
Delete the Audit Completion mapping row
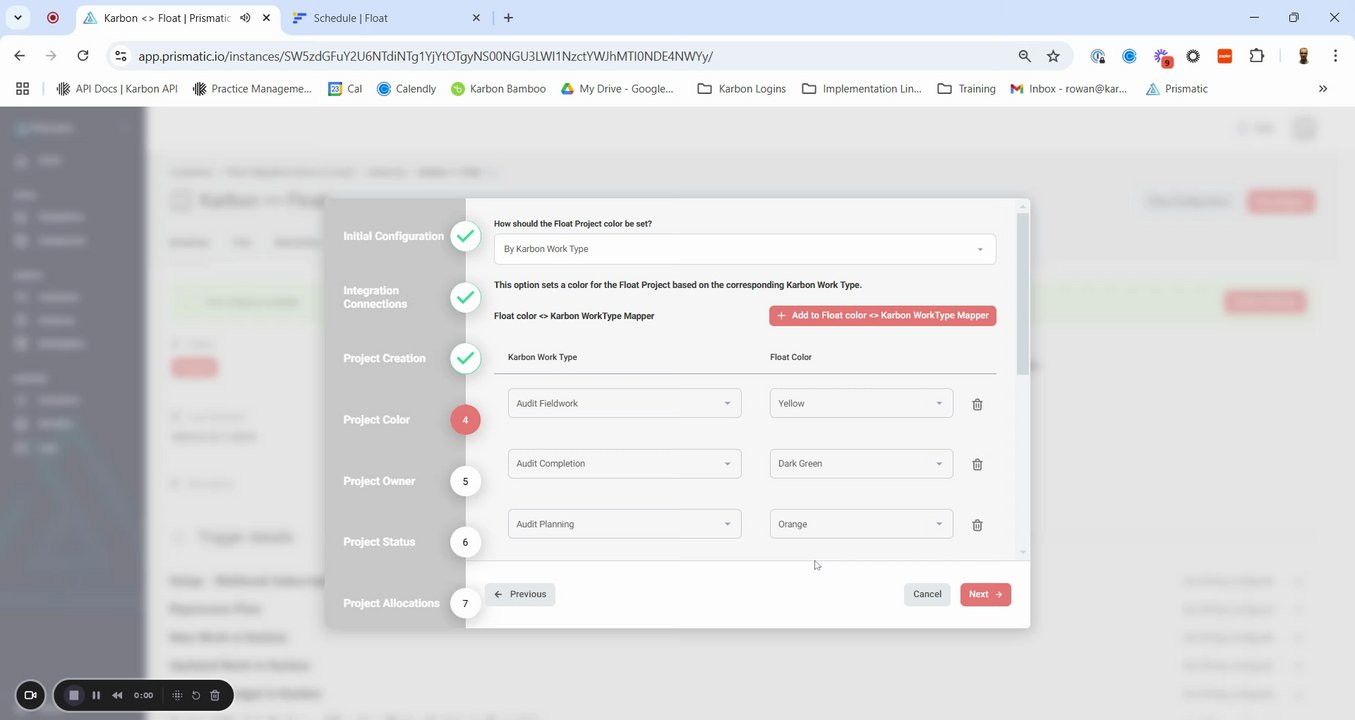(978, 464)
